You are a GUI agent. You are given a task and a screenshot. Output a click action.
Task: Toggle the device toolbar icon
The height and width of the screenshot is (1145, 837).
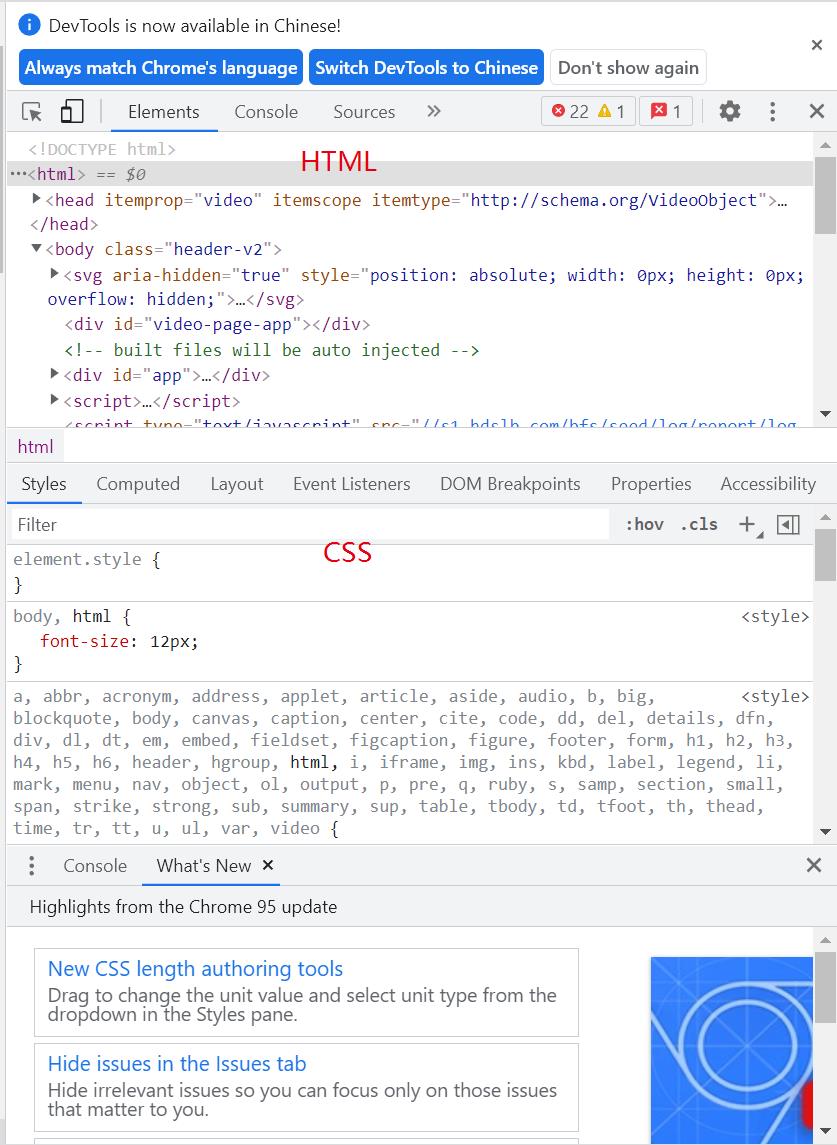coord(71,112)
